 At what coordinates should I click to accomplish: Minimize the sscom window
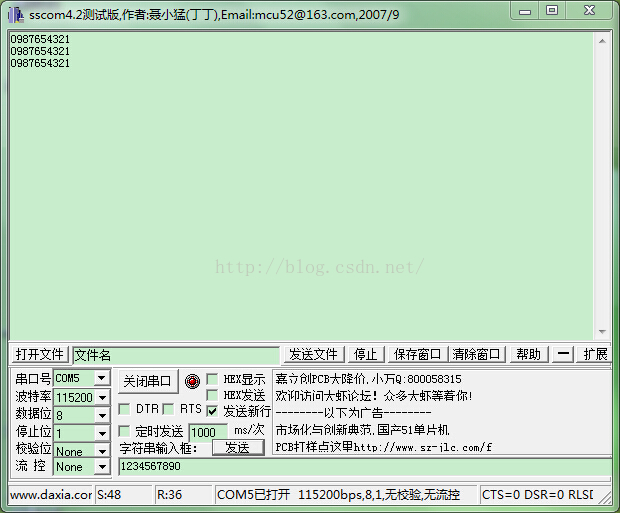525,11
